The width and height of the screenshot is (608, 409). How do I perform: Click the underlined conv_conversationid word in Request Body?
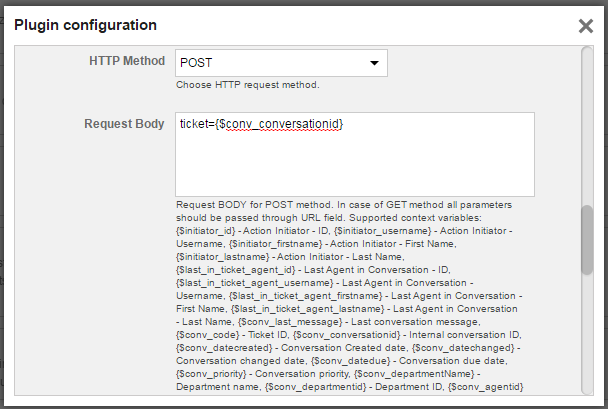click(282, 124)
